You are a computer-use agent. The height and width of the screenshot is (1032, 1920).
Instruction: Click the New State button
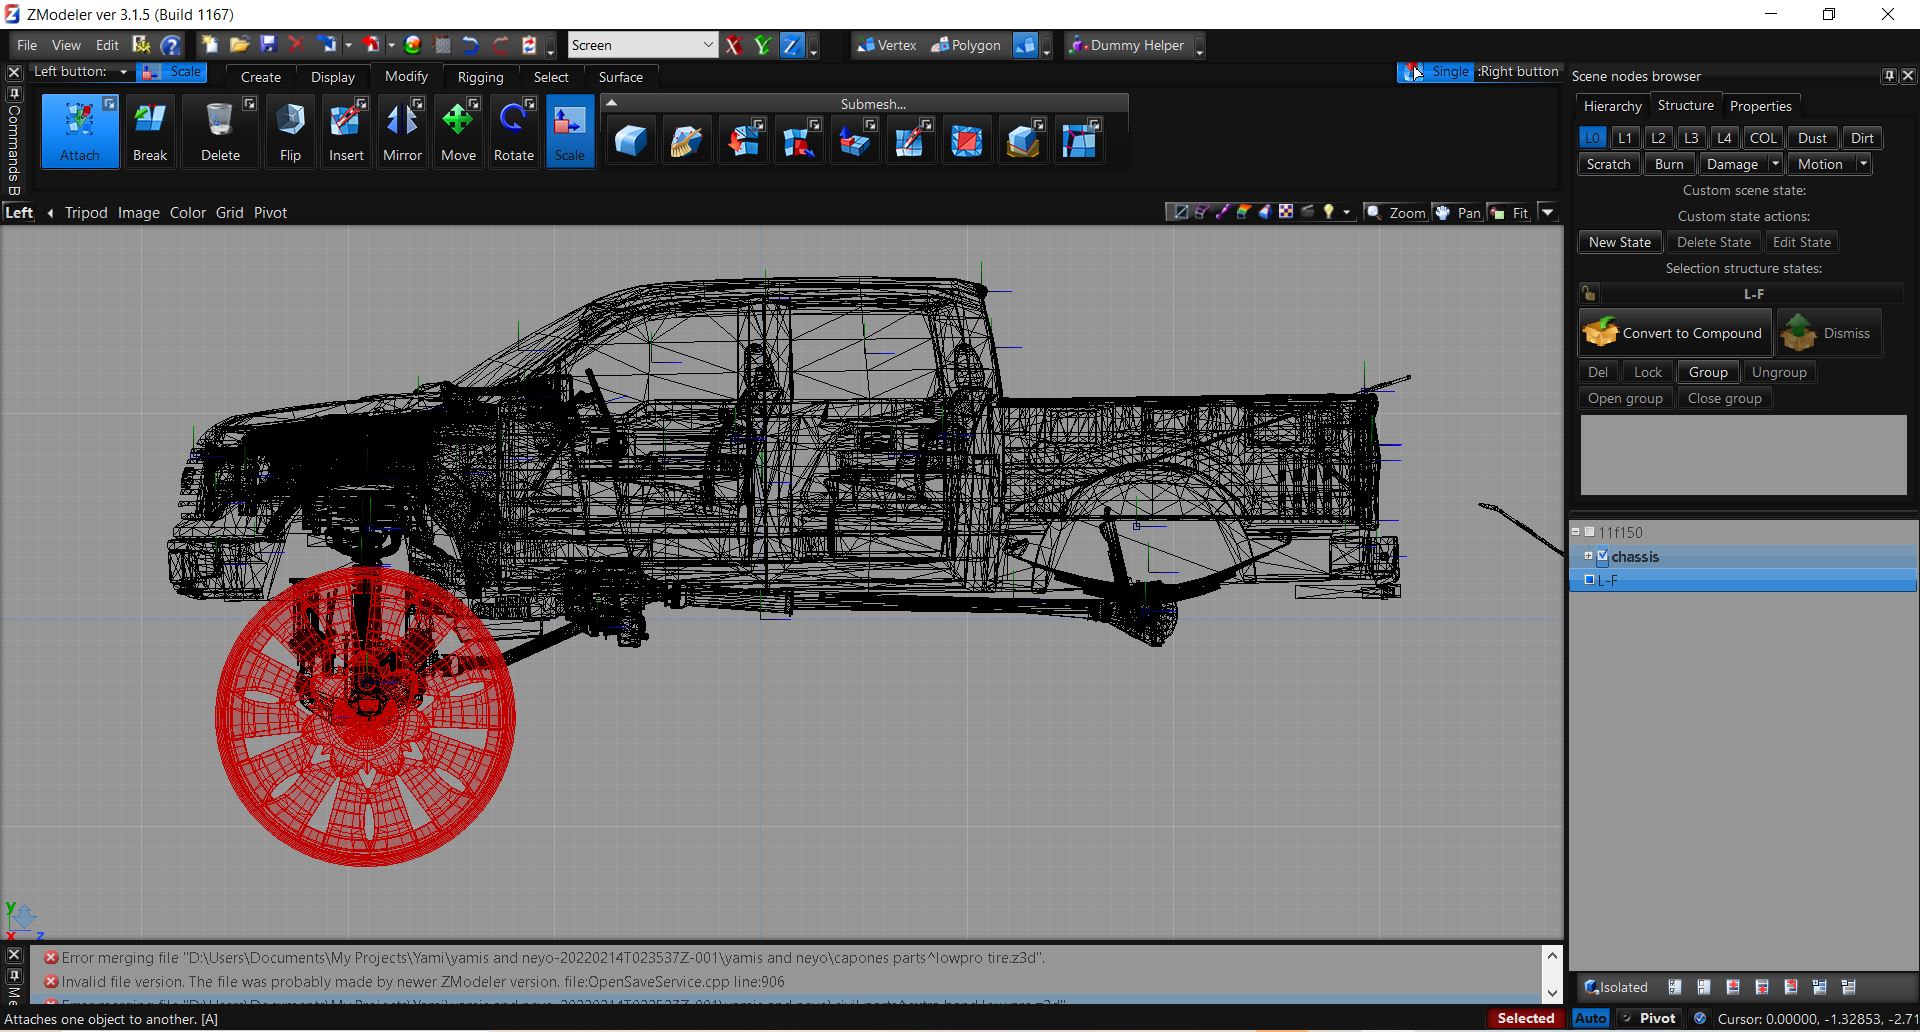(x=1618, y=241)
